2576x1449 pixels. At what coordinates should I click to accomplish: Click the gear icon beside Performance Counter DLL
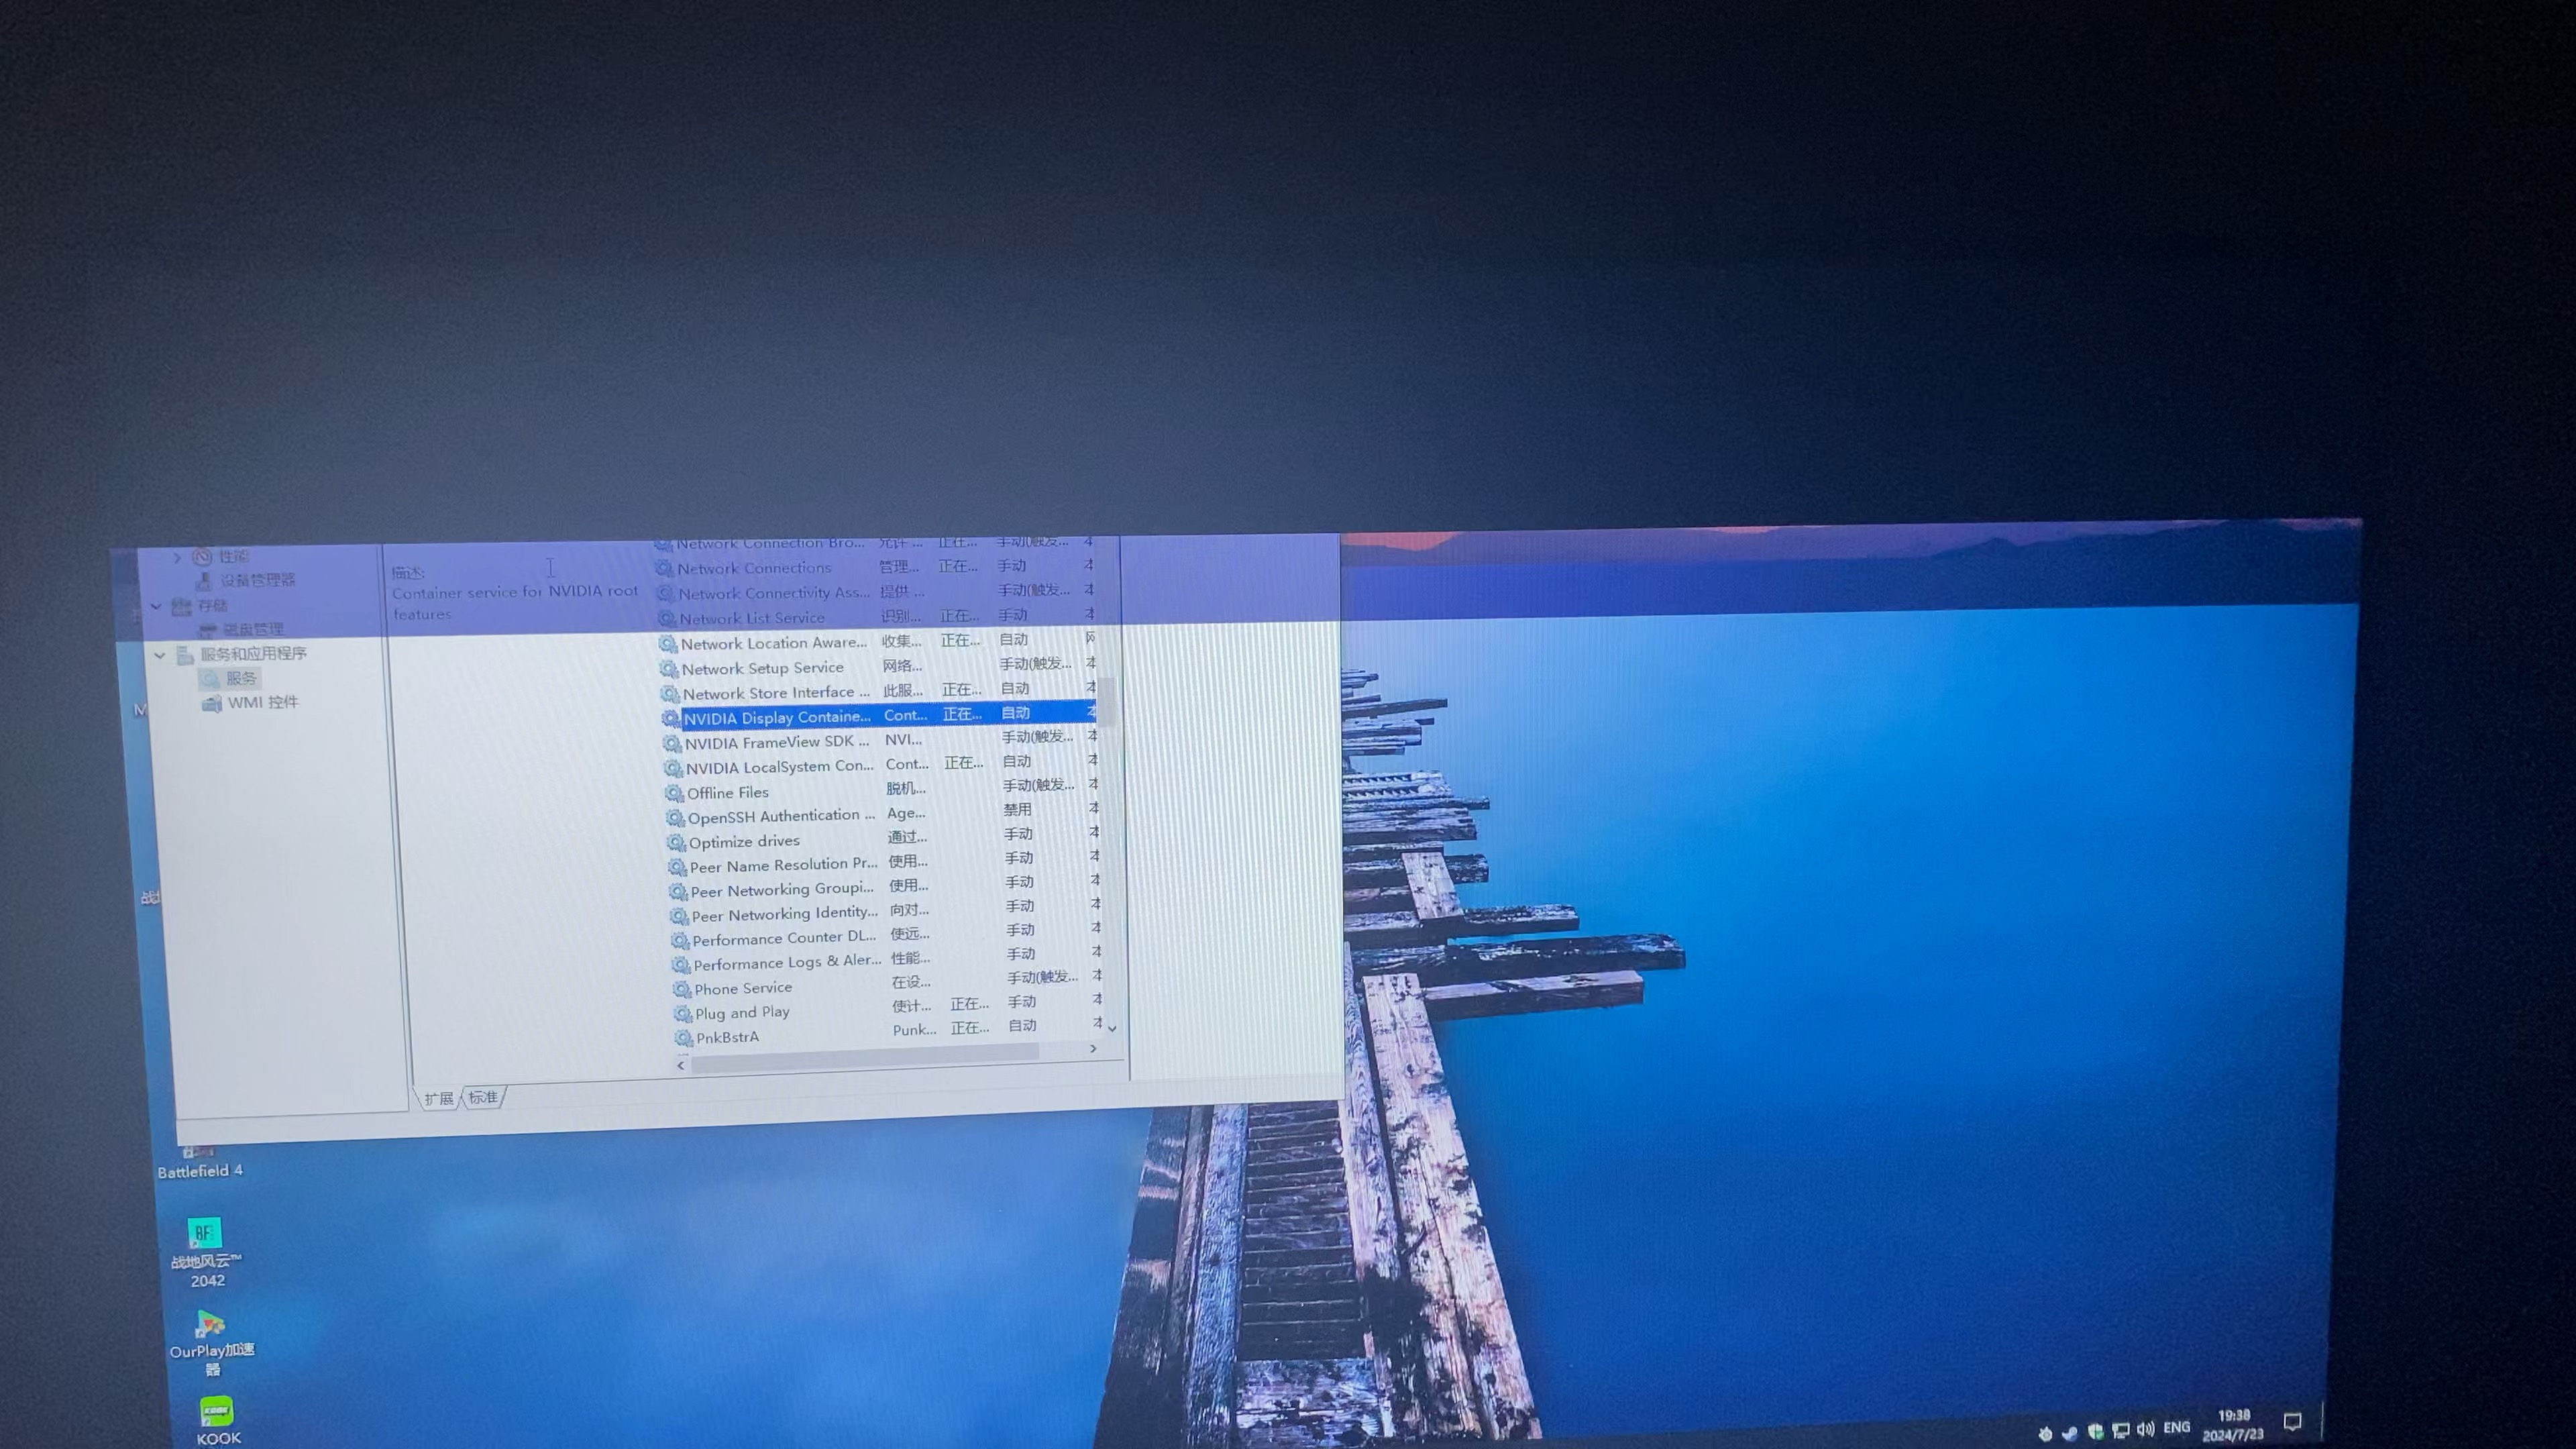click(680, 940)
